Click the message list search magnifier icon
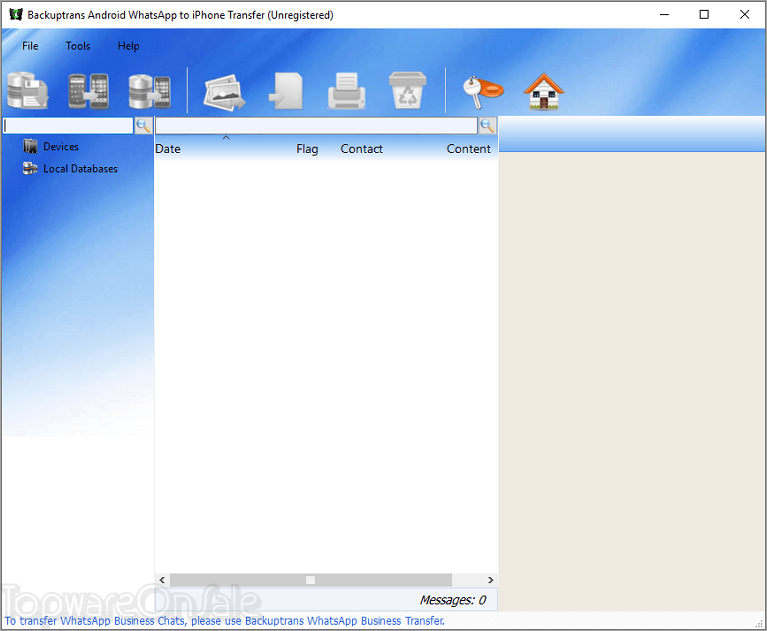Image resolution: width=767 pixels, height=631 pixels. [x=487, y=126]
